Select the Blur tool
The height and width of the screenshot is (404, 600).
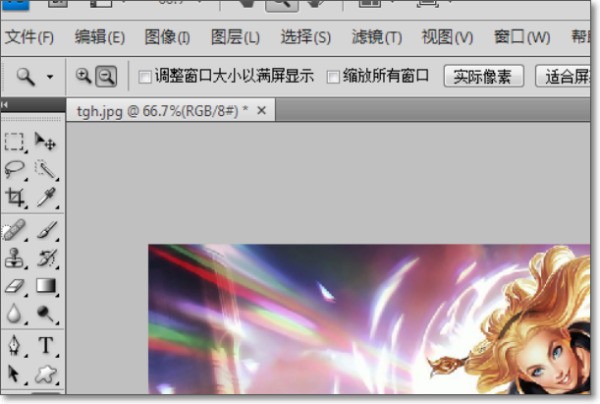(14, 313)
